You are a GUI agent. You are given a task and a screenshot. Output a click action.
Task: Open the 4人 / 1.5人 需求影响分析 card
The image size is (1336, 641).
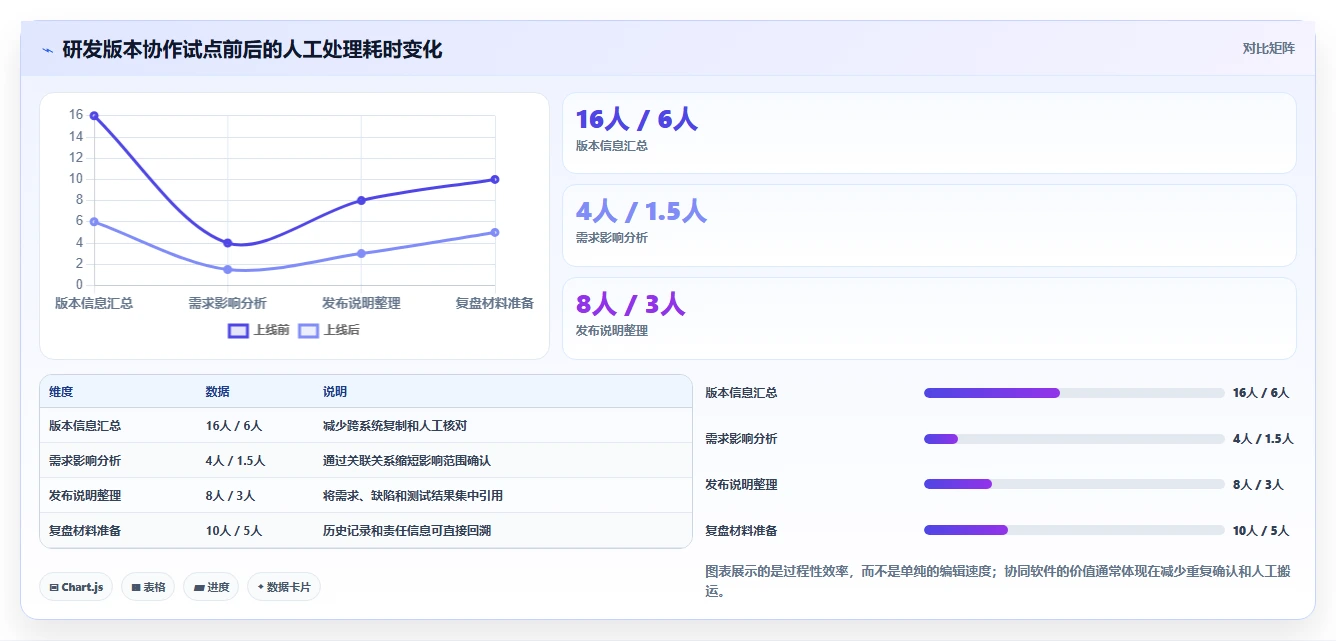(x=929, y=225)
